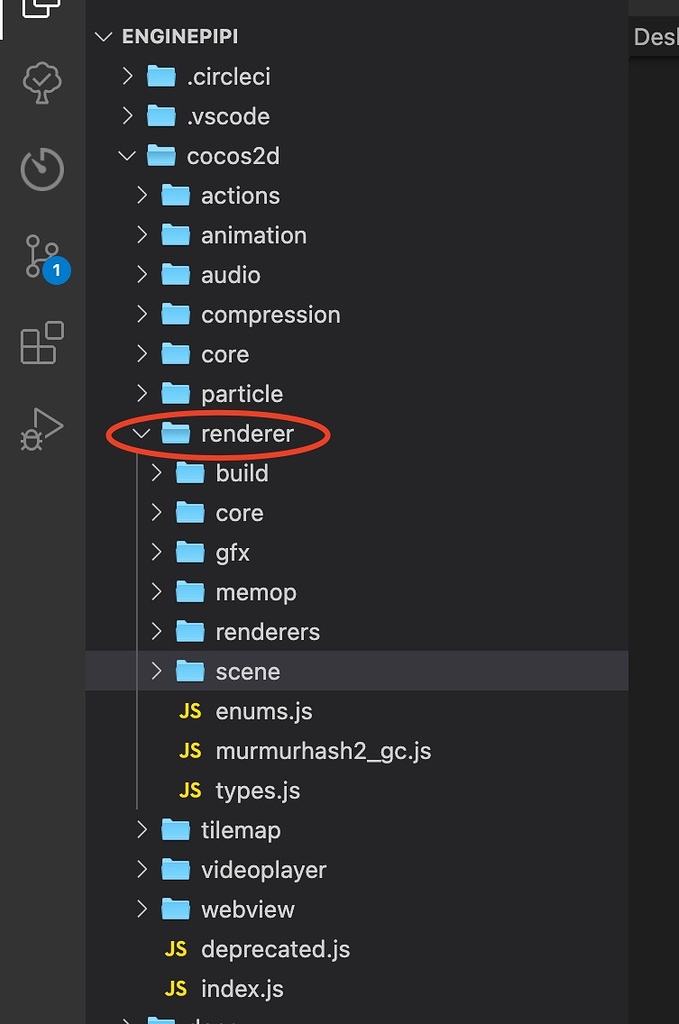Expand the .circleci folder
This screenshot has height=1024, width=679.
pyautogui.click(x=127, y=76)
